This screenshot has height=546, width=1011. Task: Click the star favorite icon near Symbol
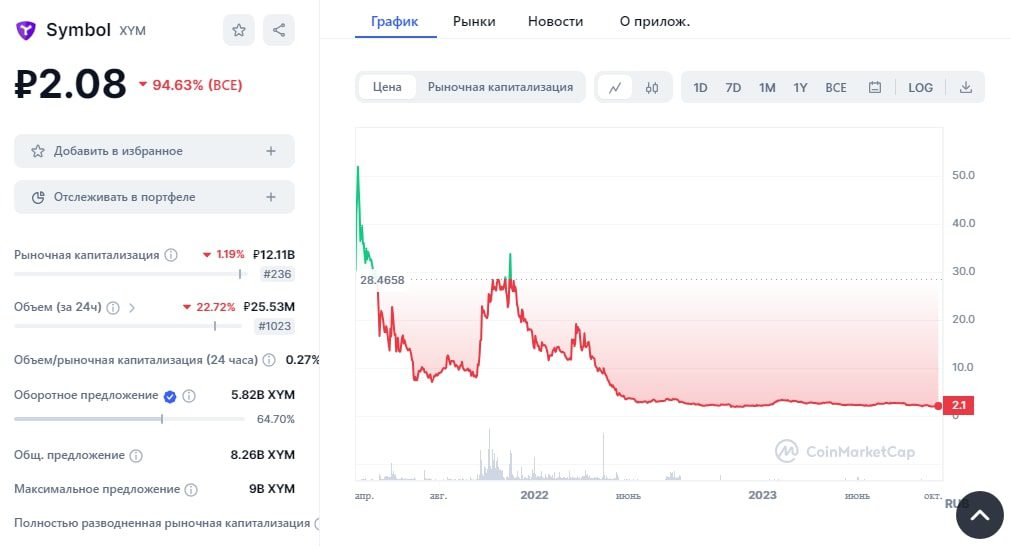pyautogui.click(x=239, y=30)
